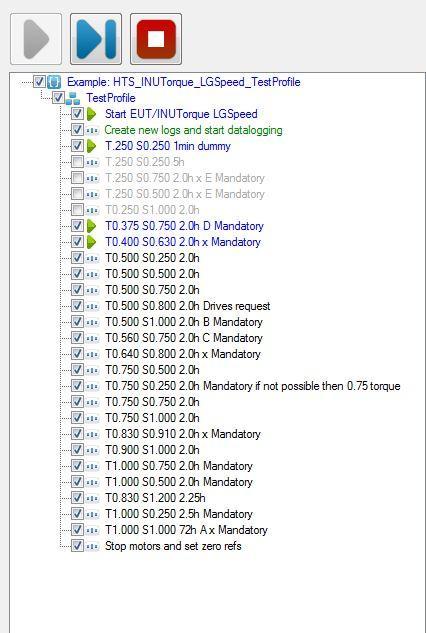Toggle the root Example profile checkbox

coord(39,82)
